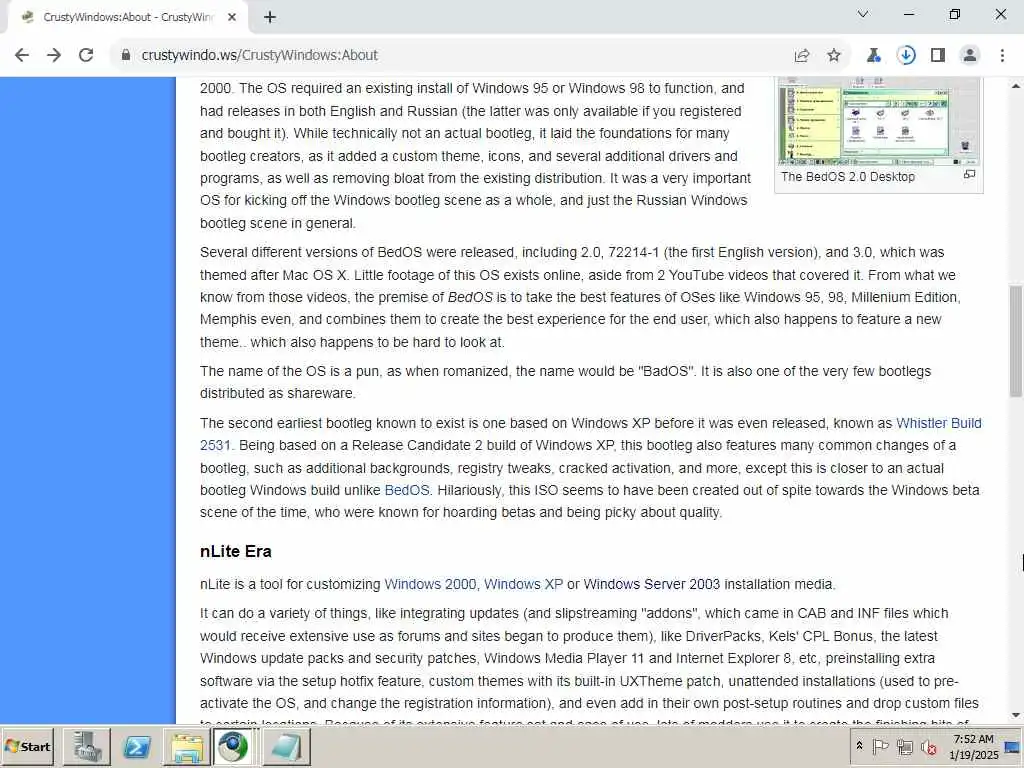The height and width of the screenshot is (768, 1024).
Task: Close the CrustyWindows:About tab
Action: pyautogui.click(x=232, y=17)
